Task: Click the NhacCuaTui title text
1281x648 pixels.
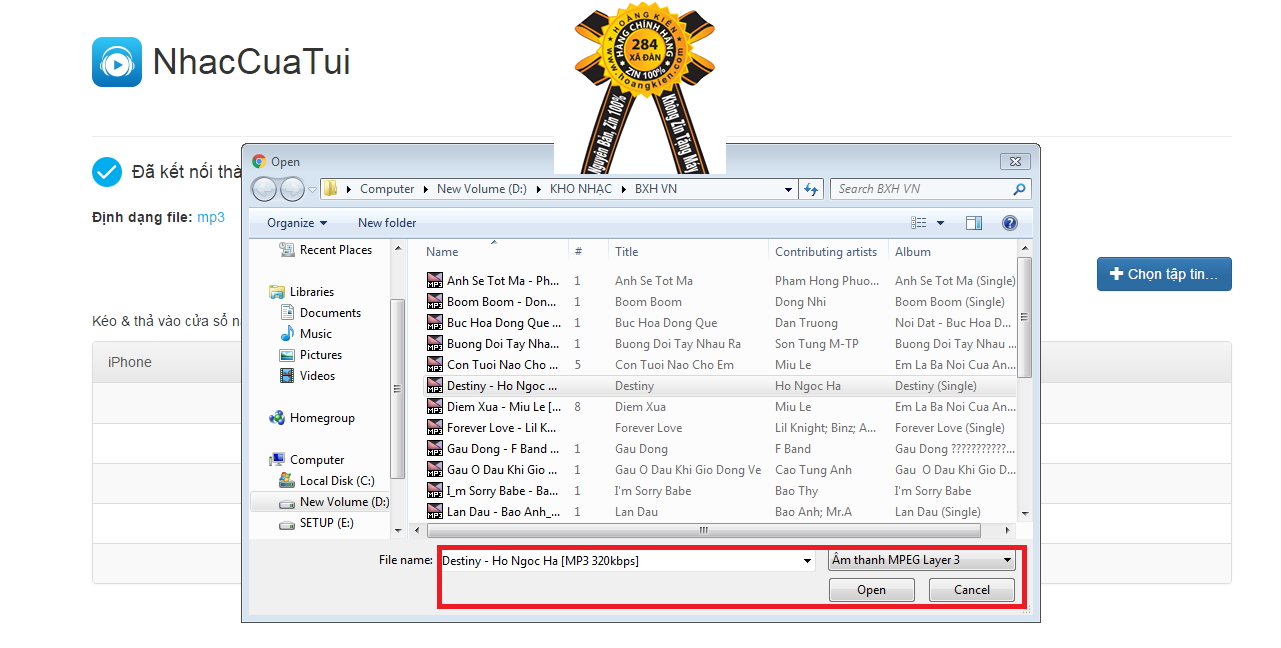Action: [x=251, y=62]
